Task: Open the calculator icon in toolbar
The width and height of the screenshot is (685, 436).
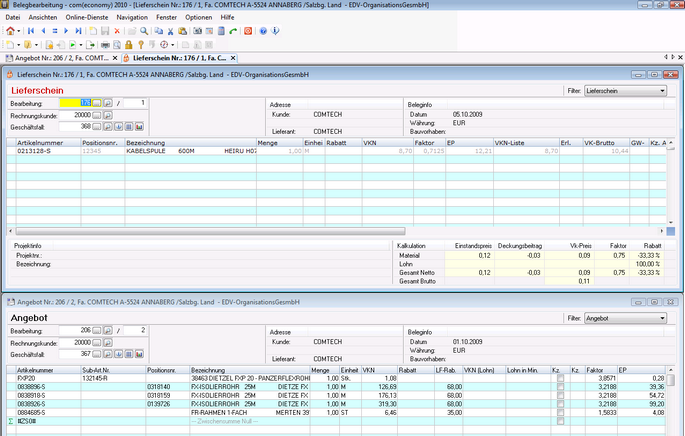Action: [221, 31]
